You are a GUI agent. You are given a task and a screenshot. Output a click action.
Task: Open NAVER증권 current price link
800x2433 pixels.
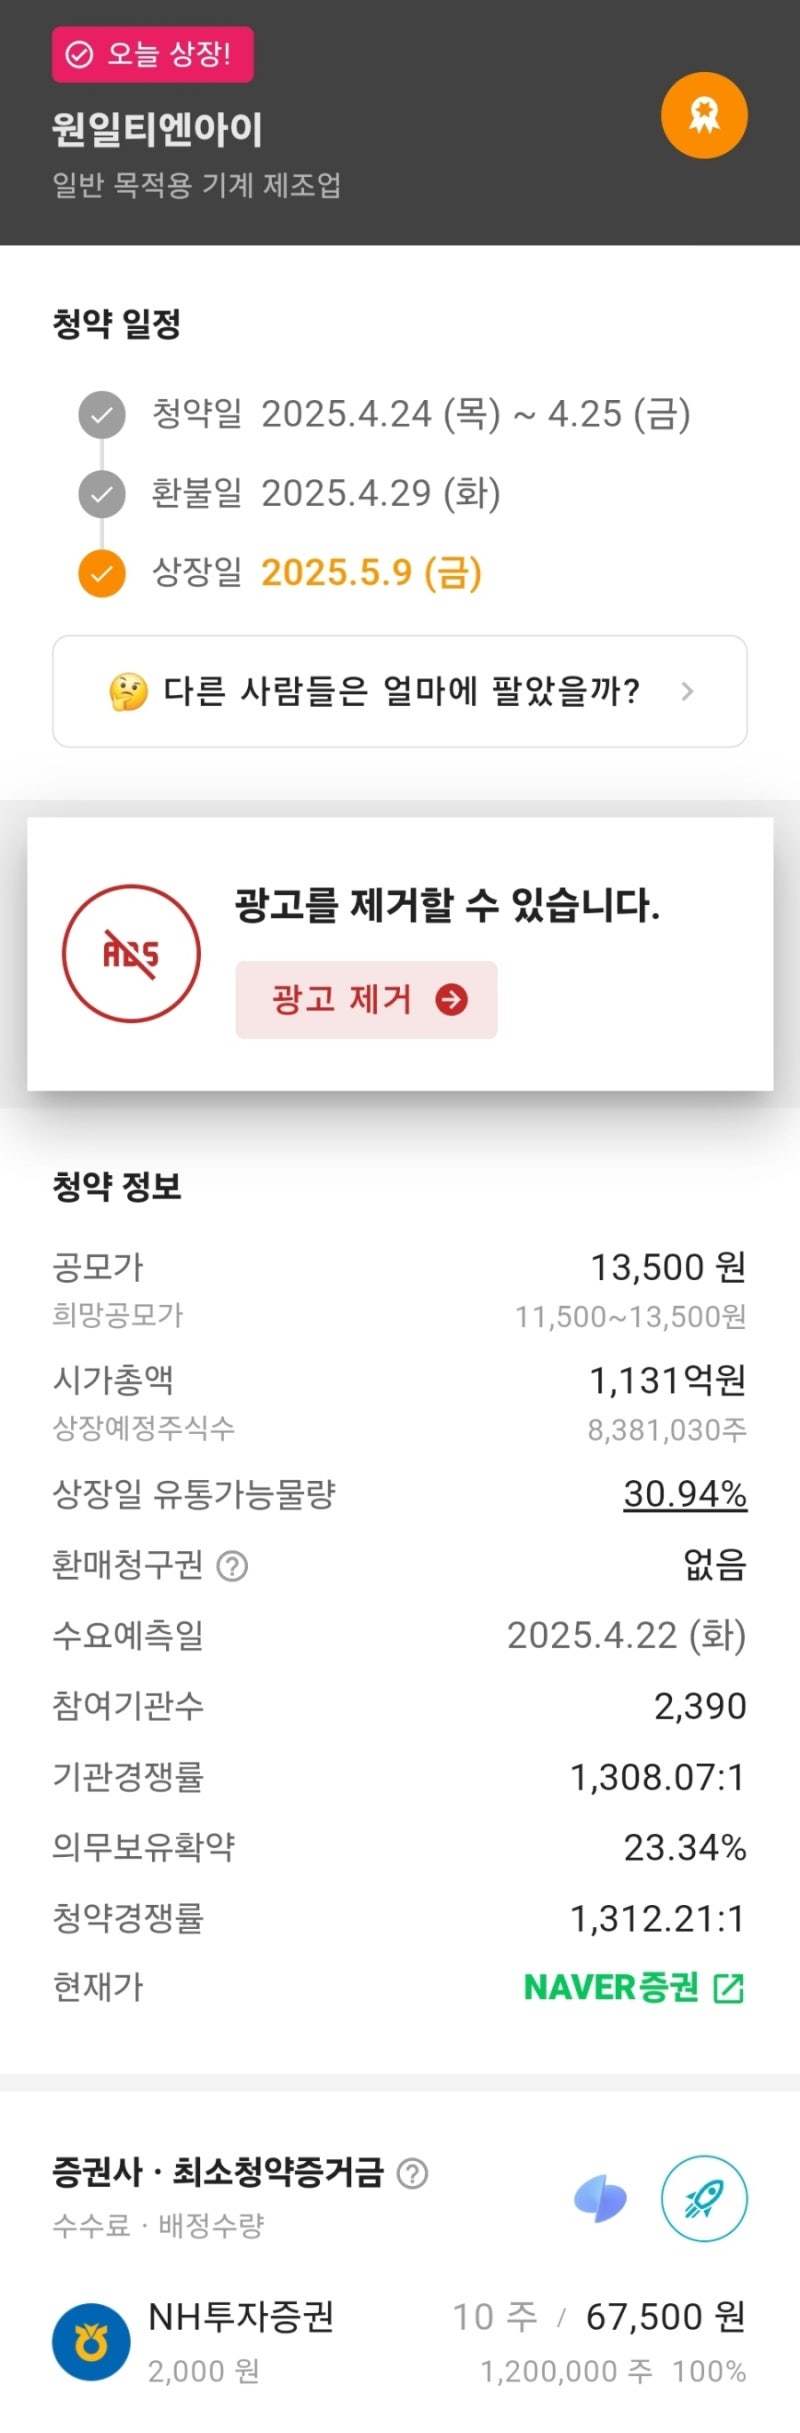tap(612, 1987)
